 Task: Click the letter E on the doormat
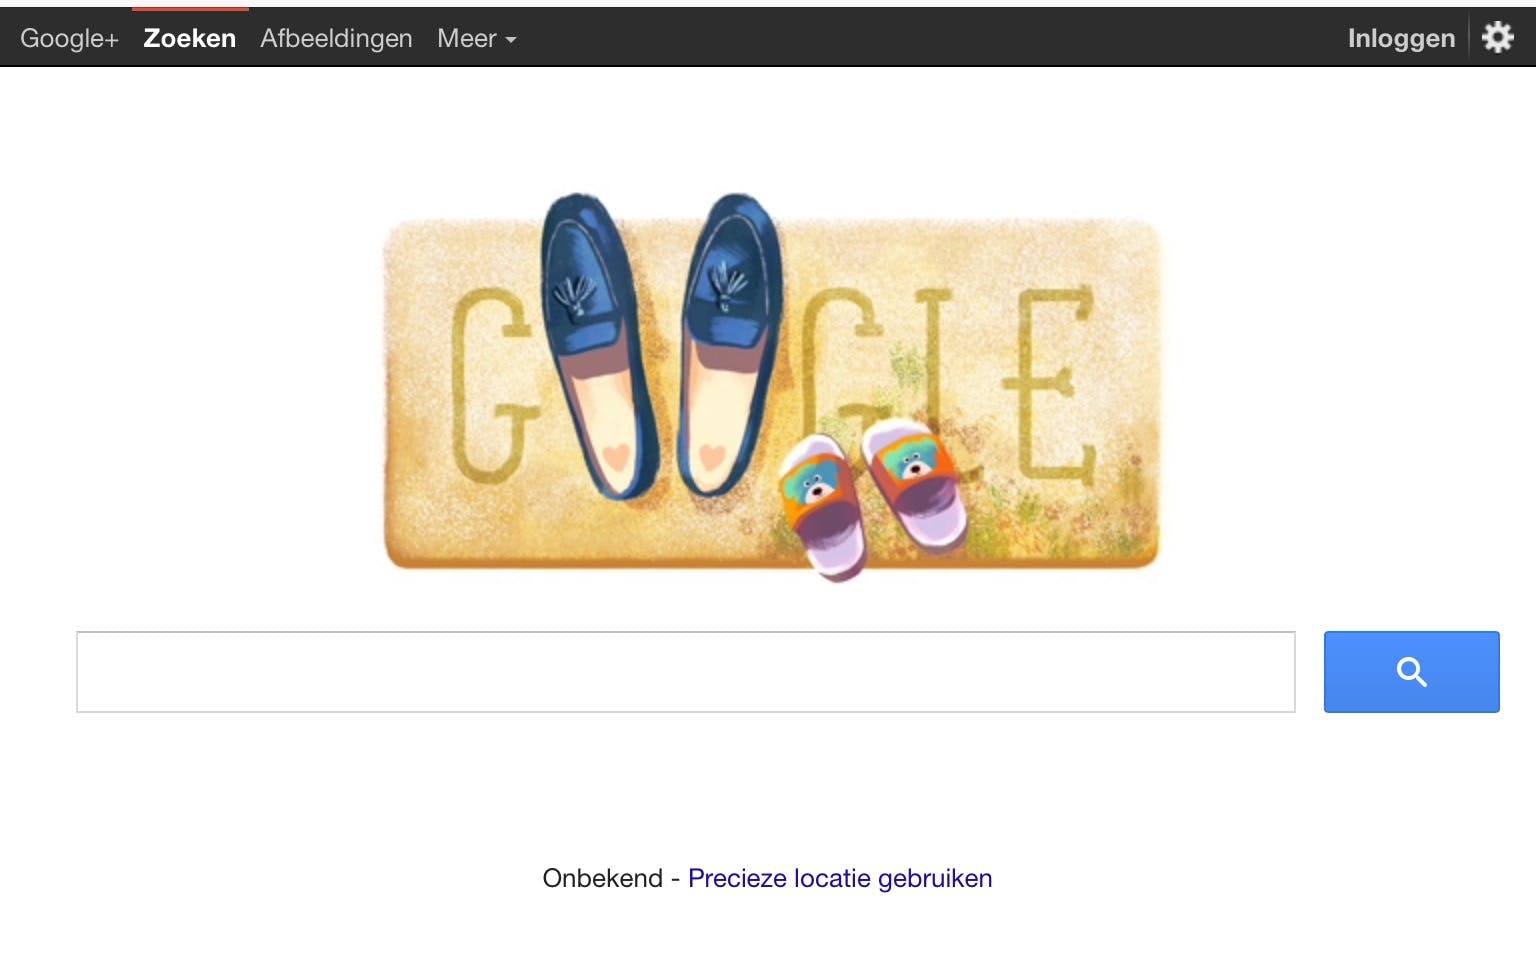click(1050, 384)
